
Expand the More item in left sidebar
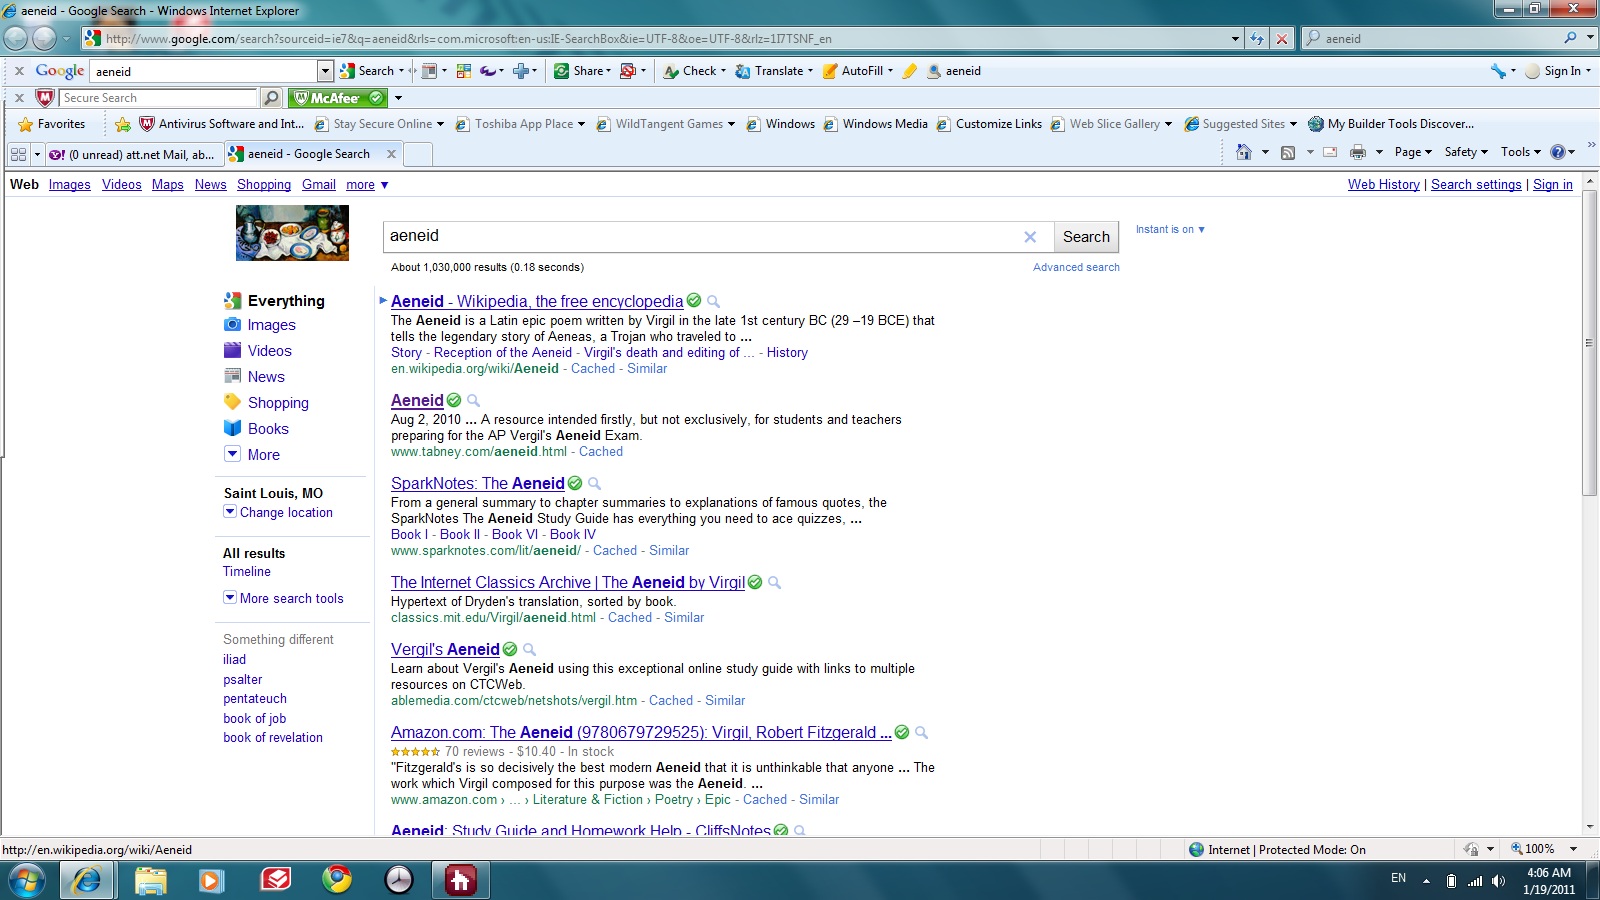tap(253, 454)
